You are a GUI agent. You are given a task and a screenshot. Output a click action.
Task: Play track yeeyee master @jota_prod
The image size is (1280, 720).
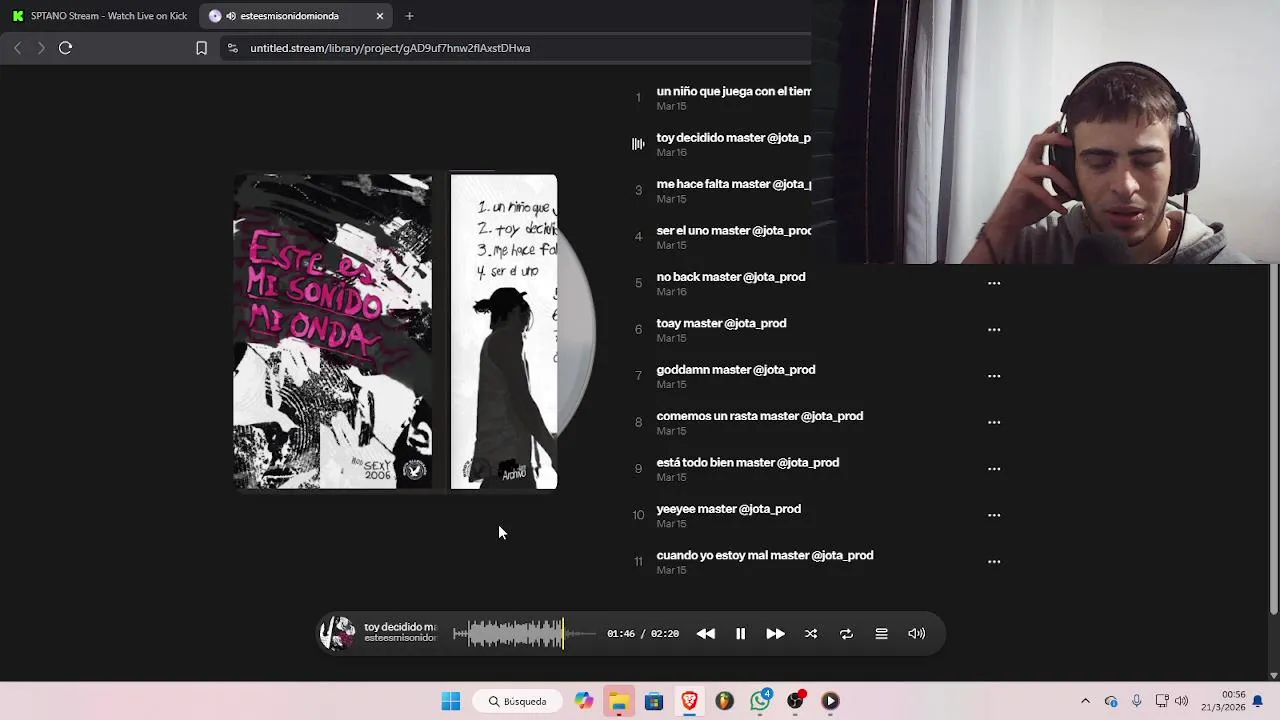(728, 509)
